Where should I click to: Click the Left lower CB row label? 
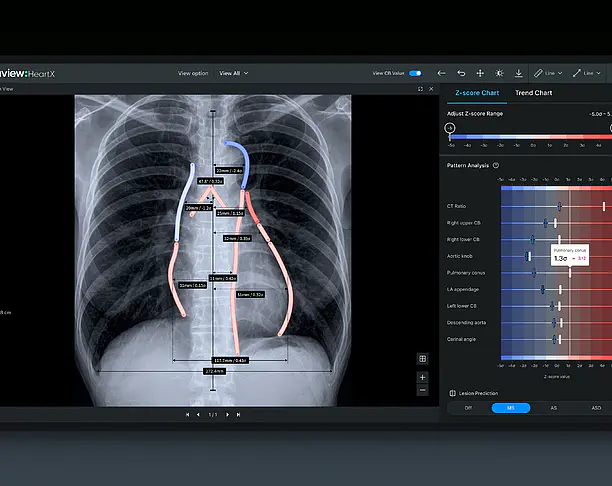tap(461, 306)
